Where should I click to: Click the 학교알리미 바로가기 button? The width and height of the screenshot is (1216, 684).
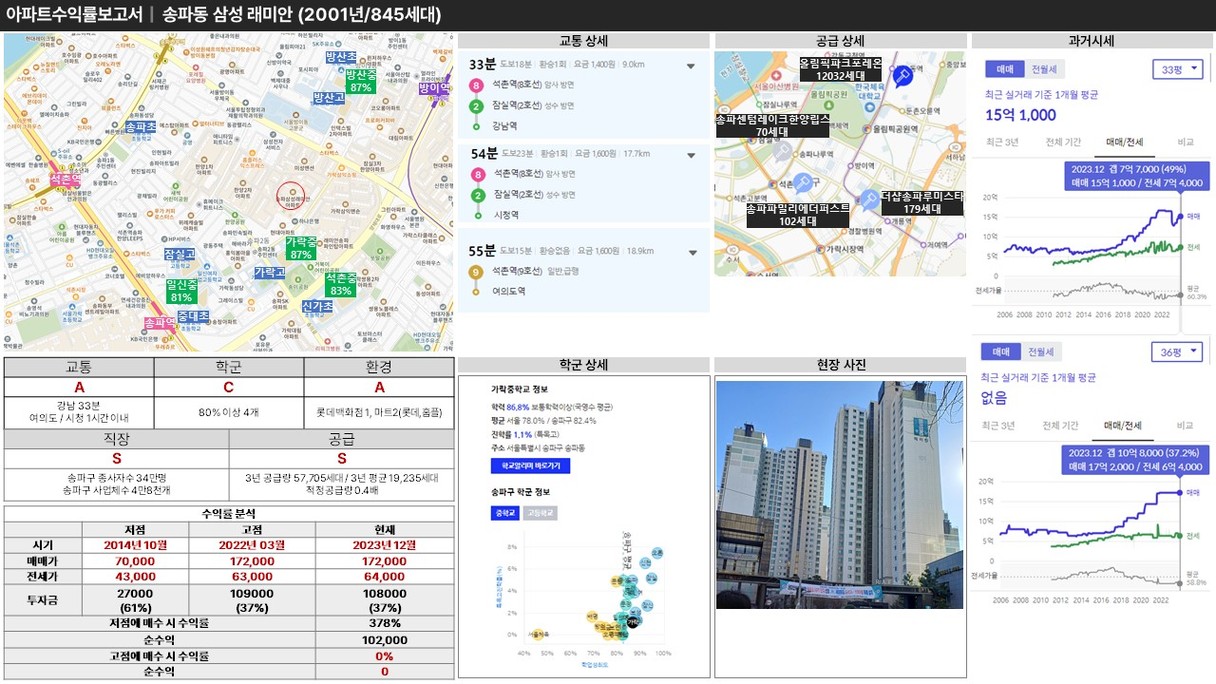click(530, 466)
